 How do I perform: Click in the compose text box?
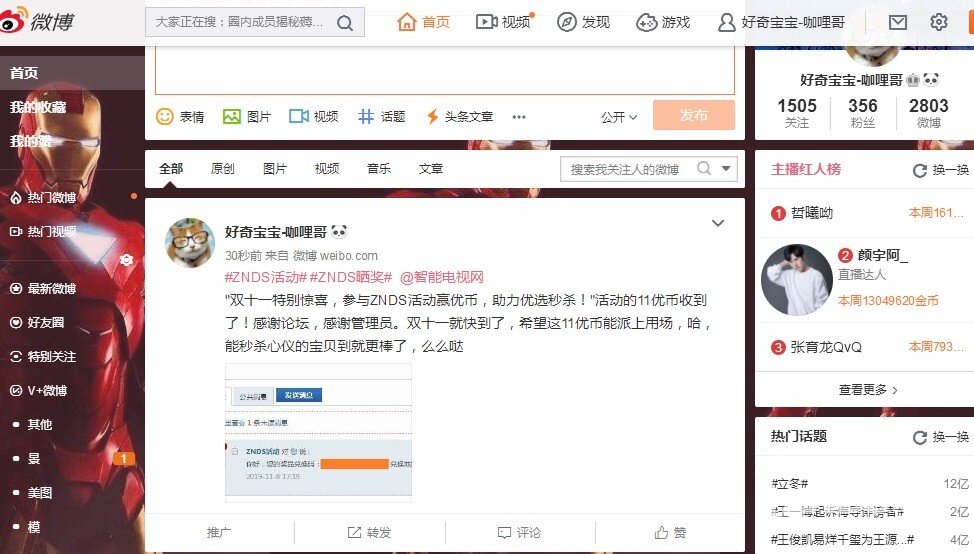pos(445,70)
